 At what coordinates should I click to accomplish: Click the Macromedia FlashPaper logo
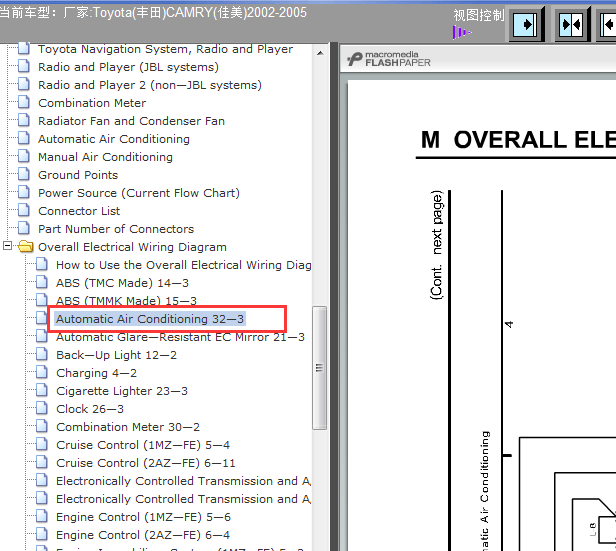point(389,59)
